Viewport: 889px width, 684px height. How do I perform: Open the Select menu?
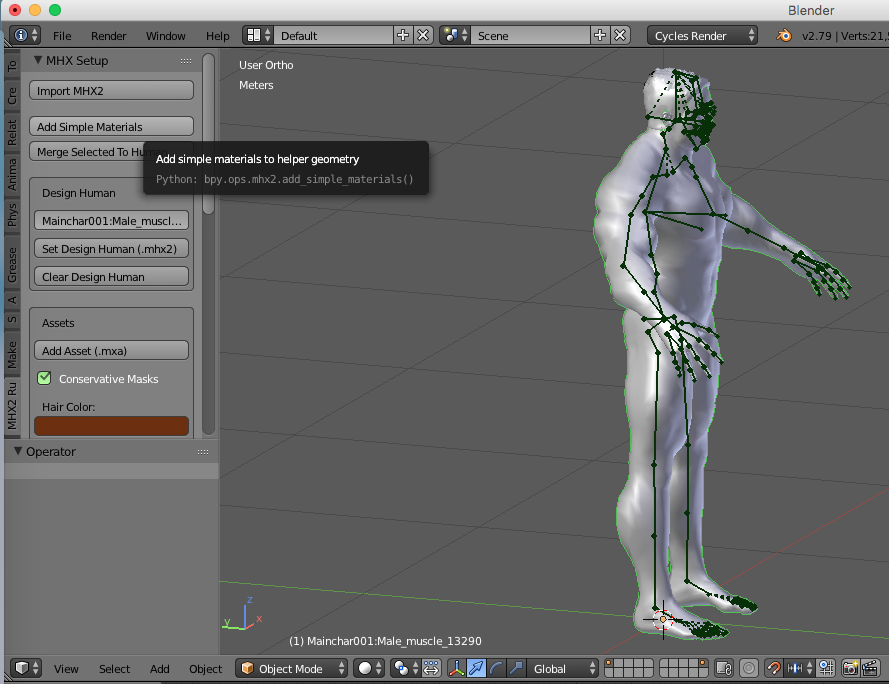coord(115,669)
